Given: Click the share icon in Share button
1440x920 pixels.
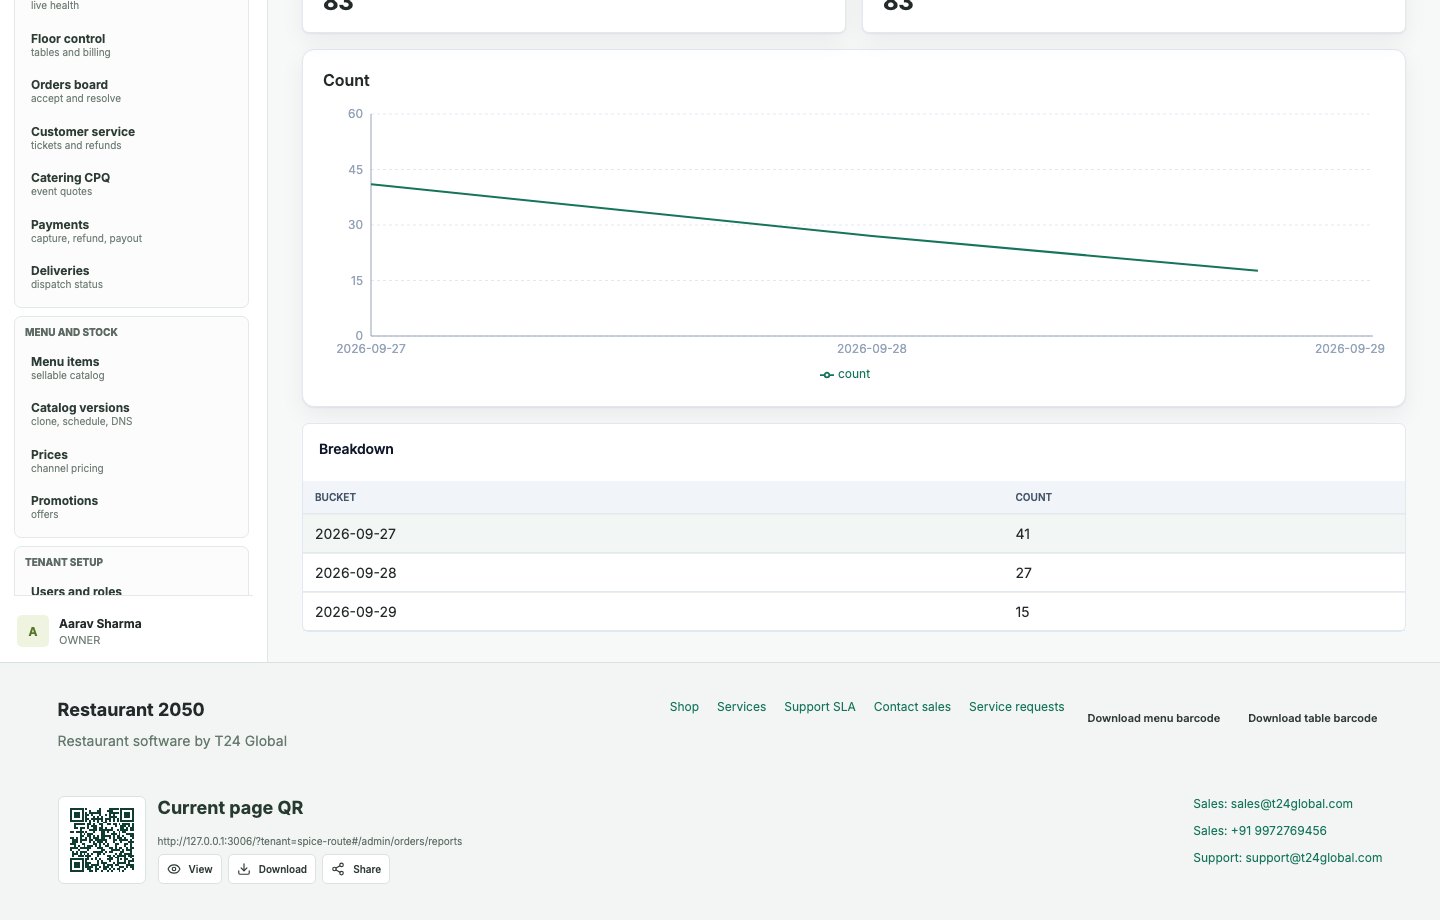Looking at the screenshot, I should [x=338, y=869].
